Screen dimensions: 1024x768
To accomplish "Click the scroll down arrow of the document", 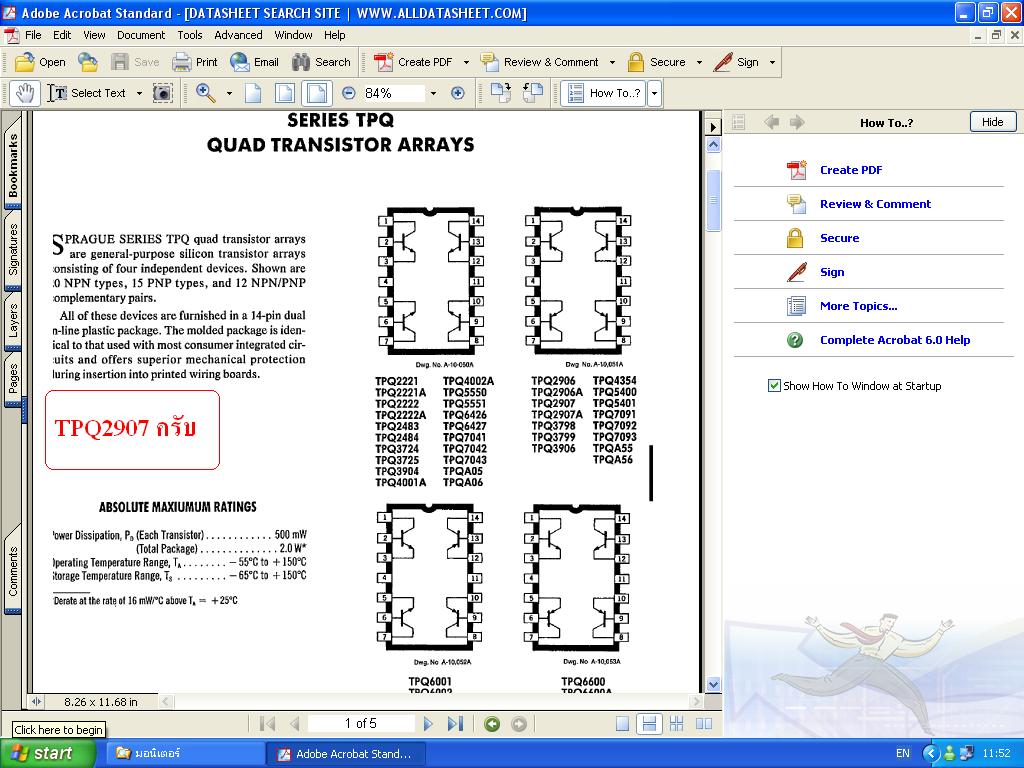I will 714,684.
